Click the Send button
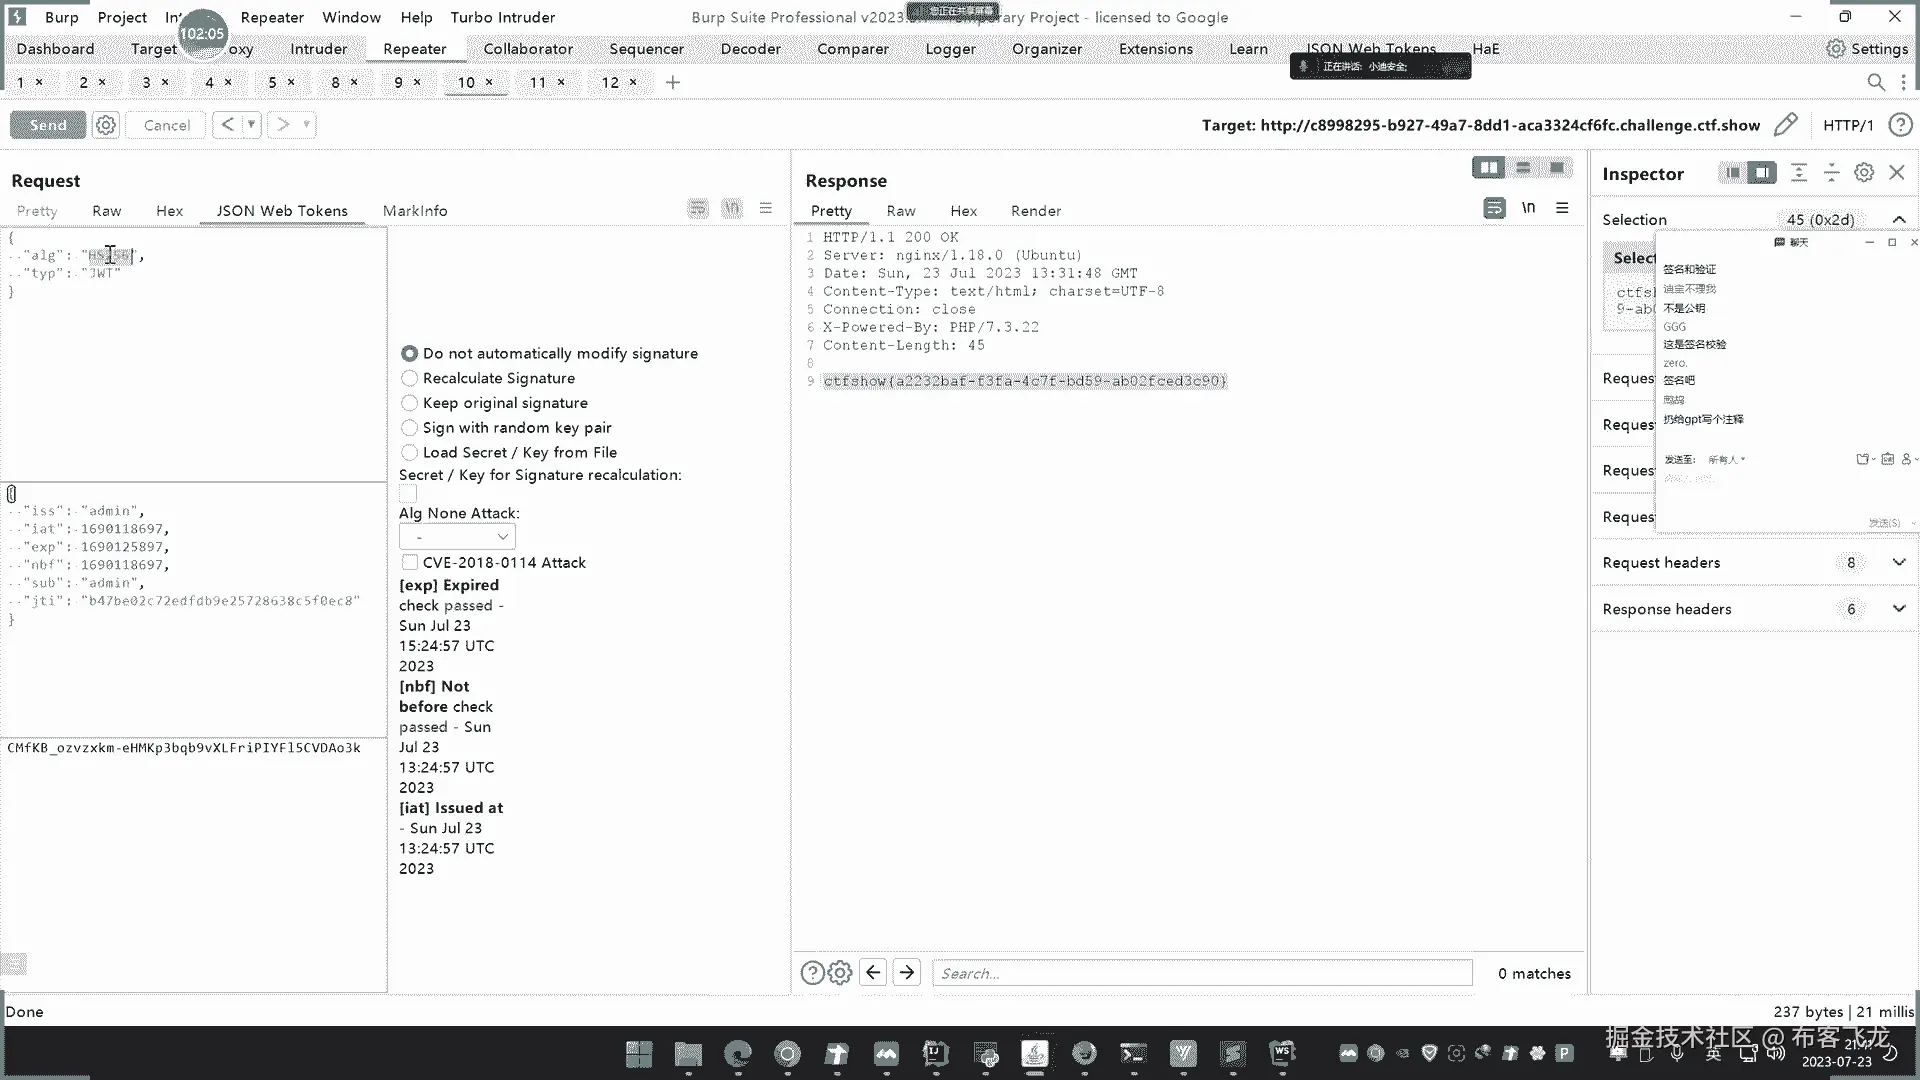Image resolution: width=1920 pixels, height=1080 pixels. point(48,125)
